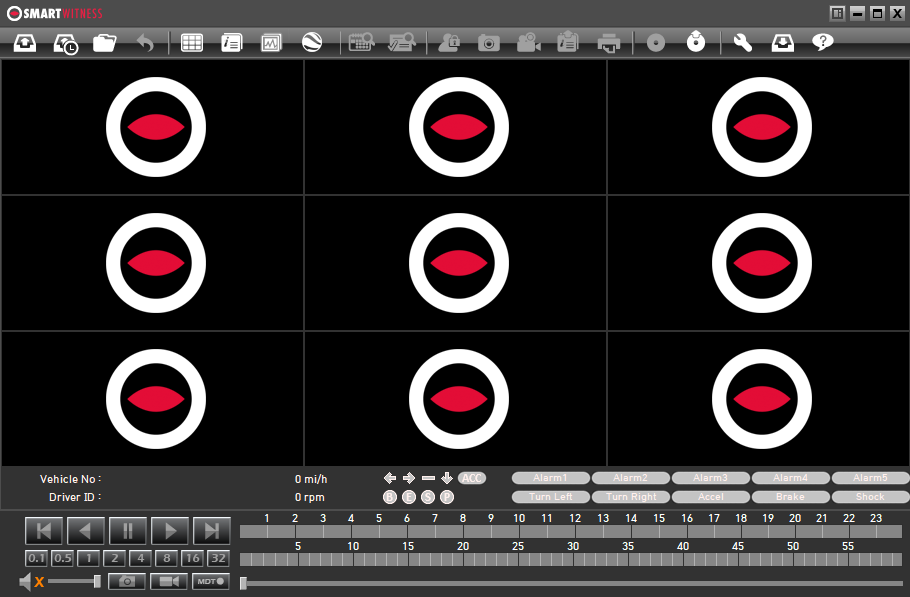Skip to the last frame button
910x597 pixels.
(x=211, y=531)
